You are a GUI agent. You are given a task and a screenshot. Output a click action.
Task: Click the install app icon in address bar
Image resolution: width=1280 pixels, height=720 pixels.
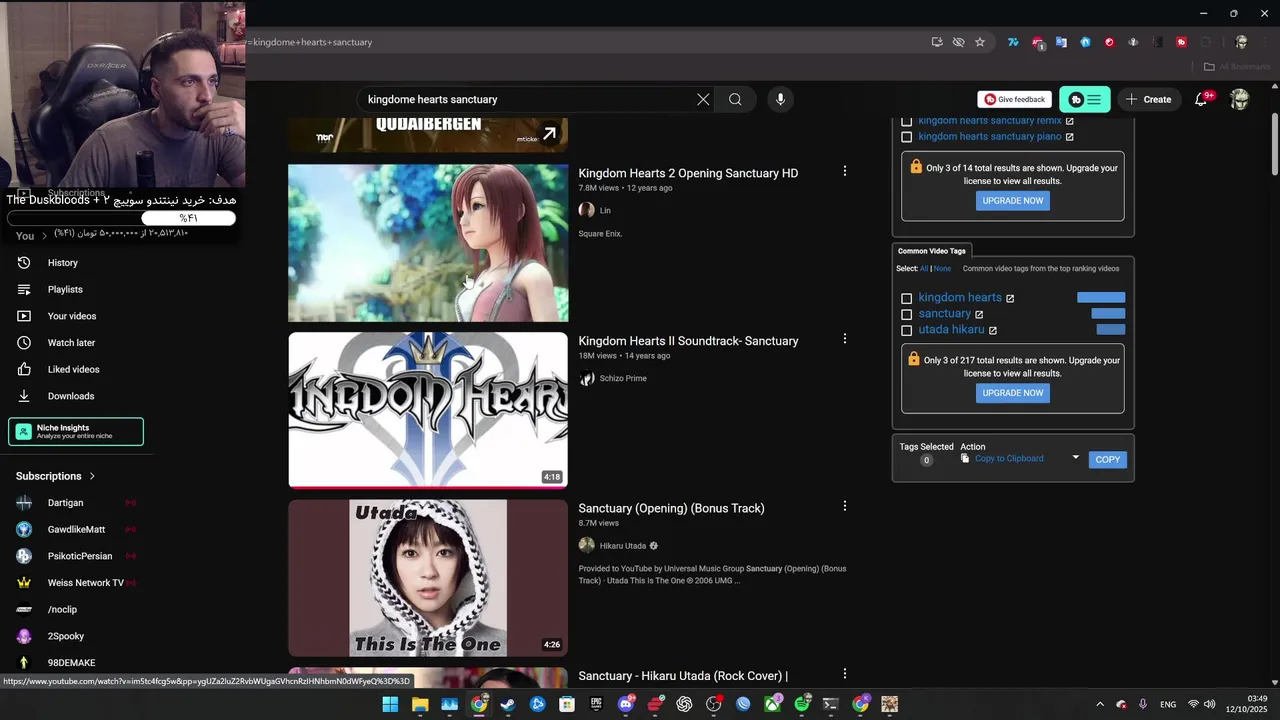937,42
